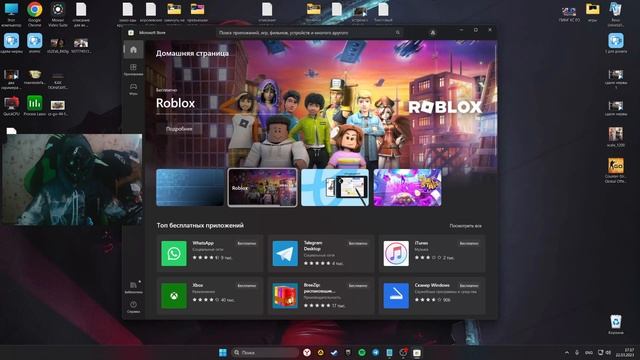
Task: Select the light-blue tablet carousel thumbnail
Action: coord(335,187)
